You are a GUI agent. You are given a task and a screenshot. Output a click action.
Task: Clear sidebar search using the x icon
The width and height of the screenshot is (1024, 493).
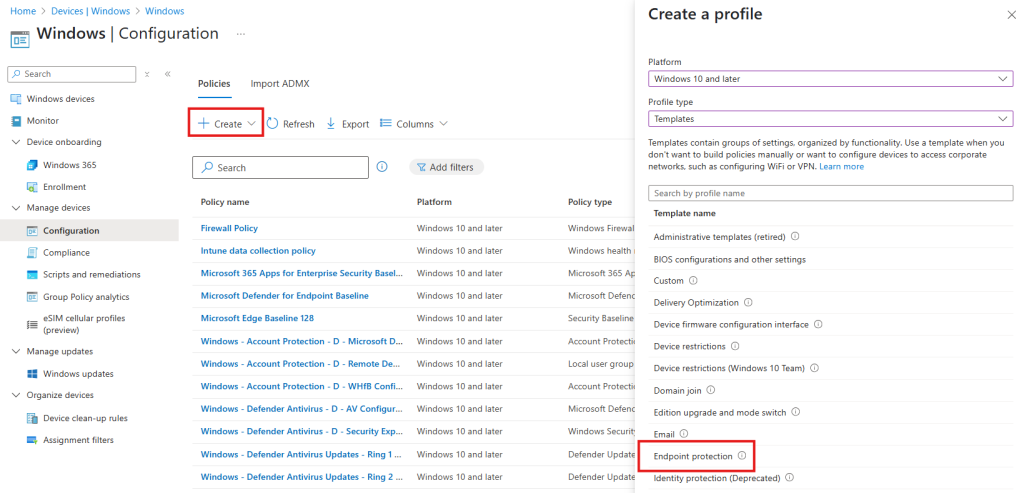click(x=147, y=74)
